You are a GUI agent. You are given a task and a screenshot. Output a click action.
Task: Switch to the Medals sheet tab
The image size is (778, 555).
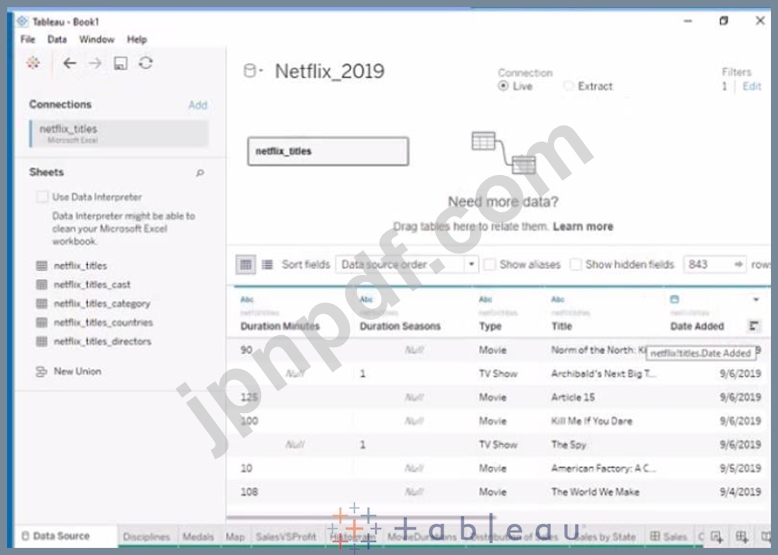[x=198, y=537]
